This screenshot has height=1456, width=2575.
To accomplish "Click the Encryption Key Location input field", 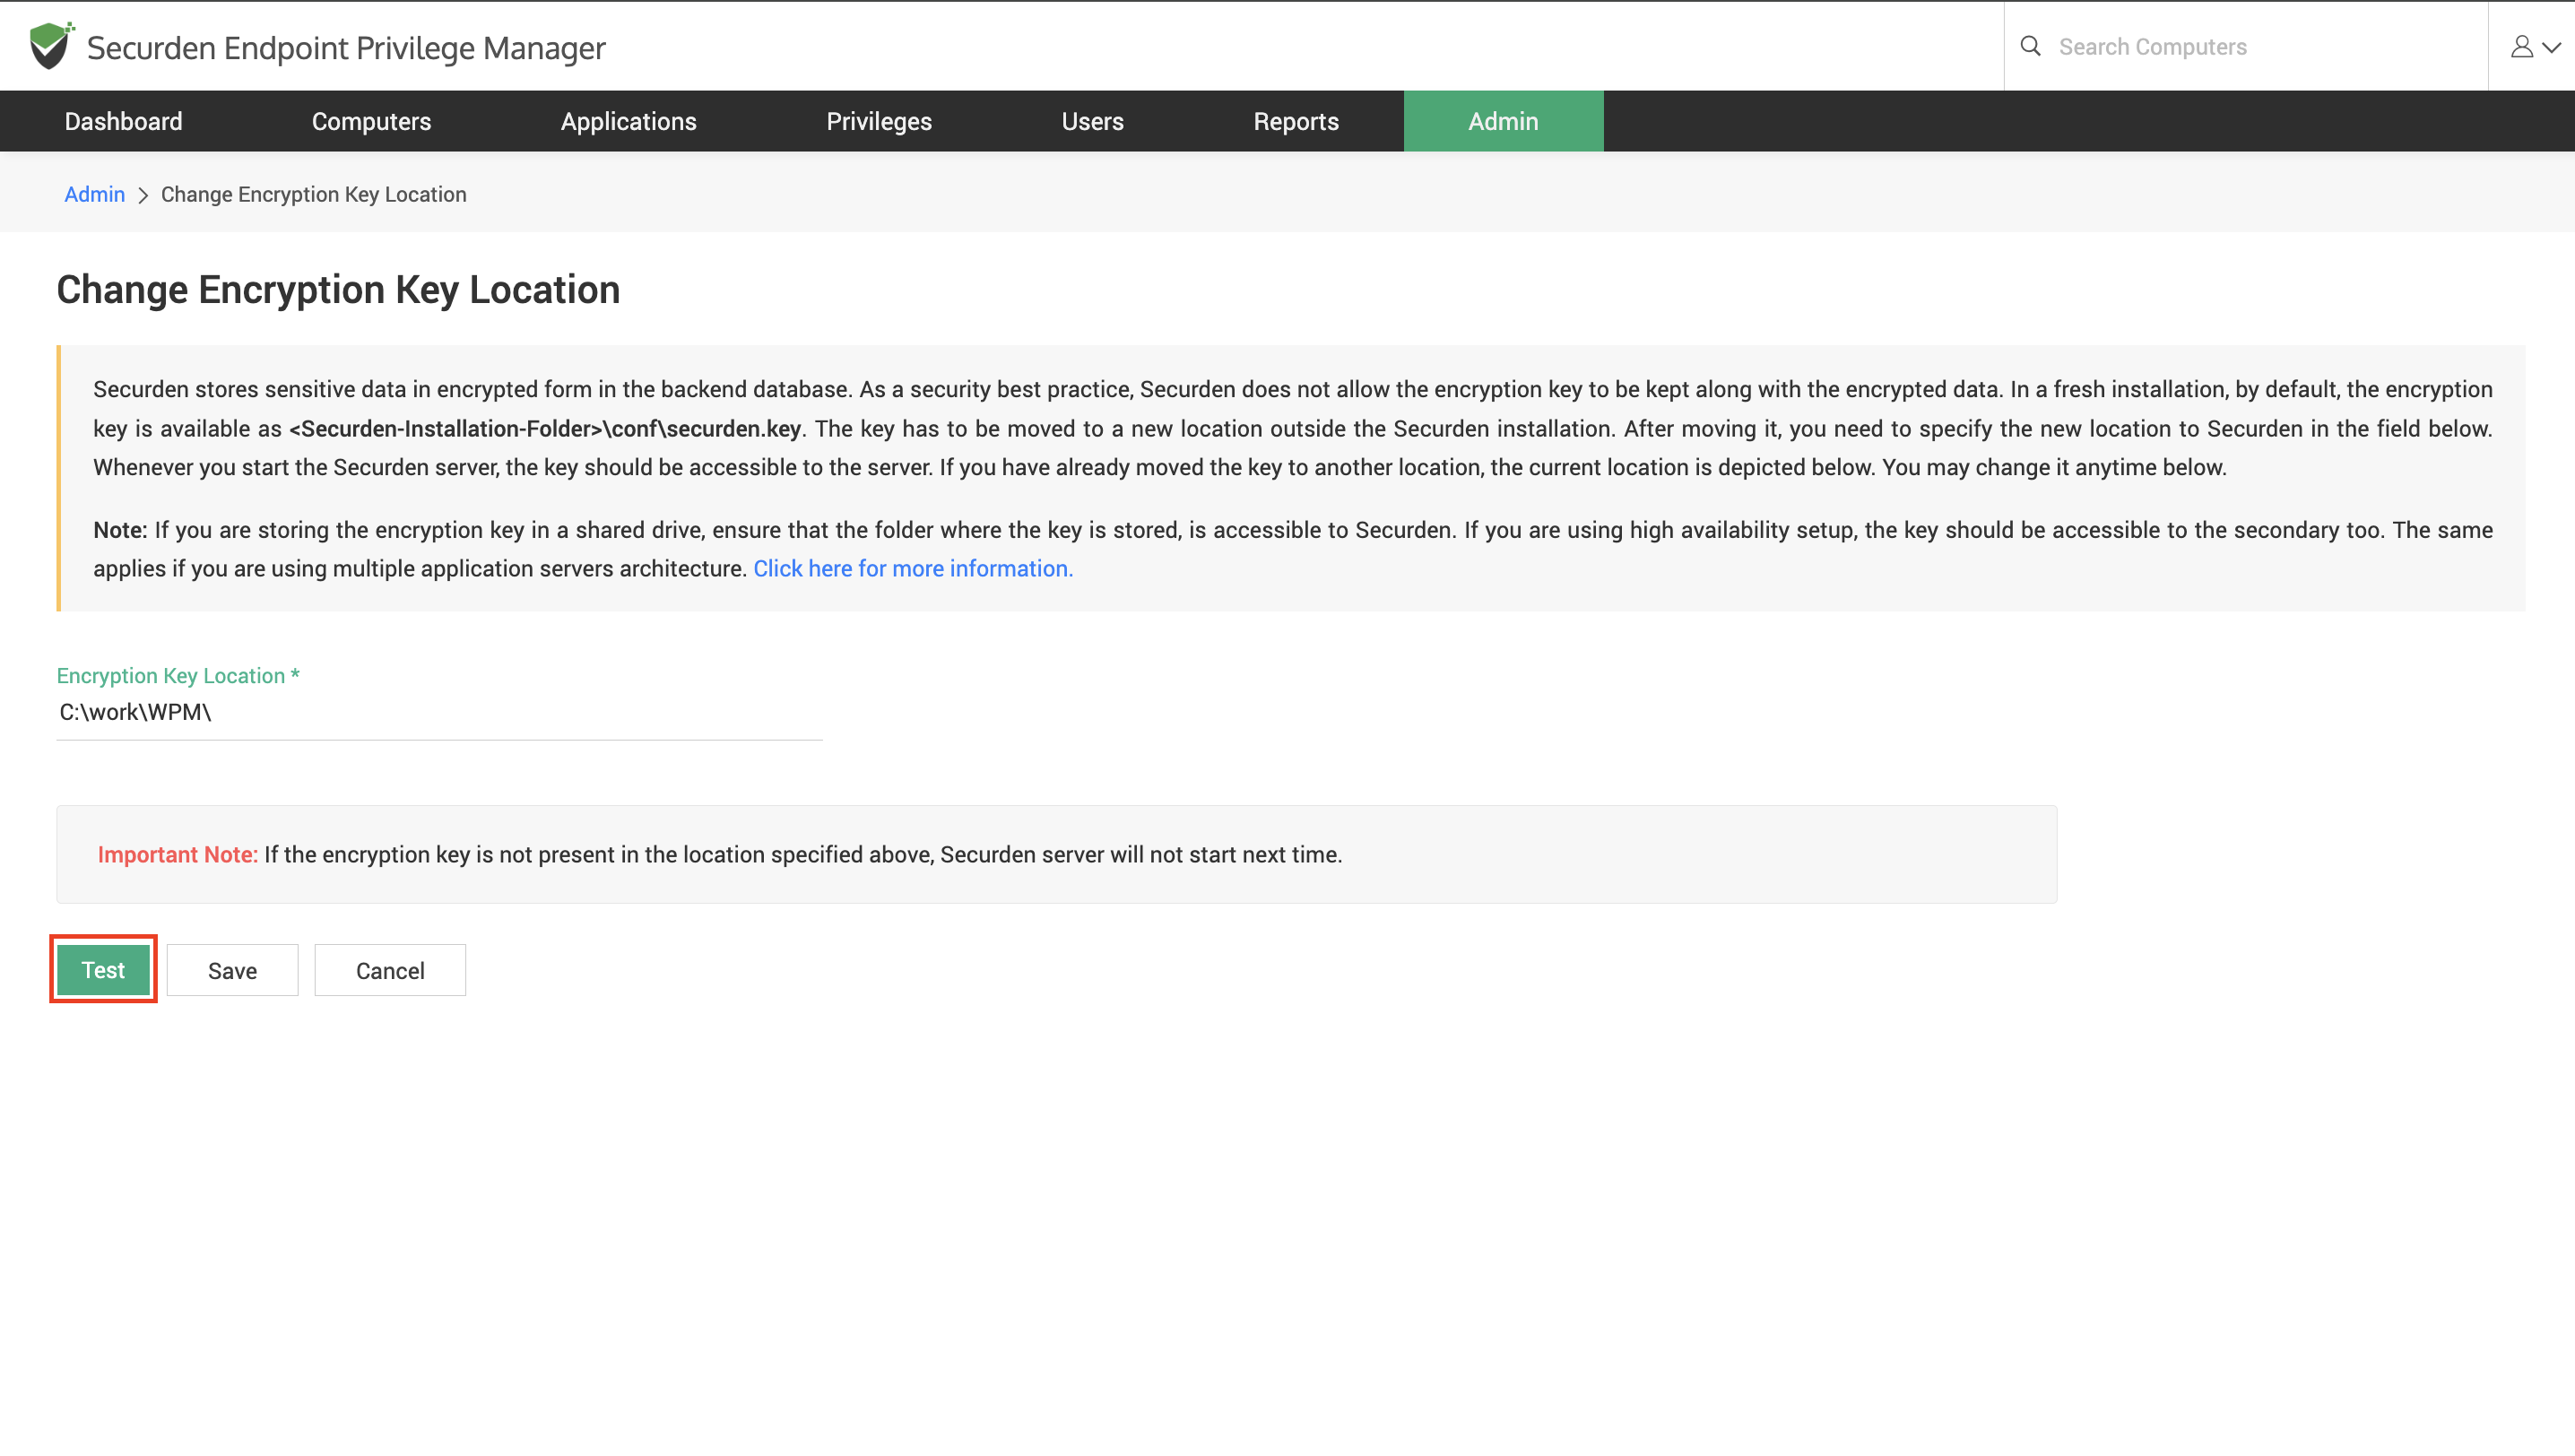I will pyautogui.click(x=439, y=712).
